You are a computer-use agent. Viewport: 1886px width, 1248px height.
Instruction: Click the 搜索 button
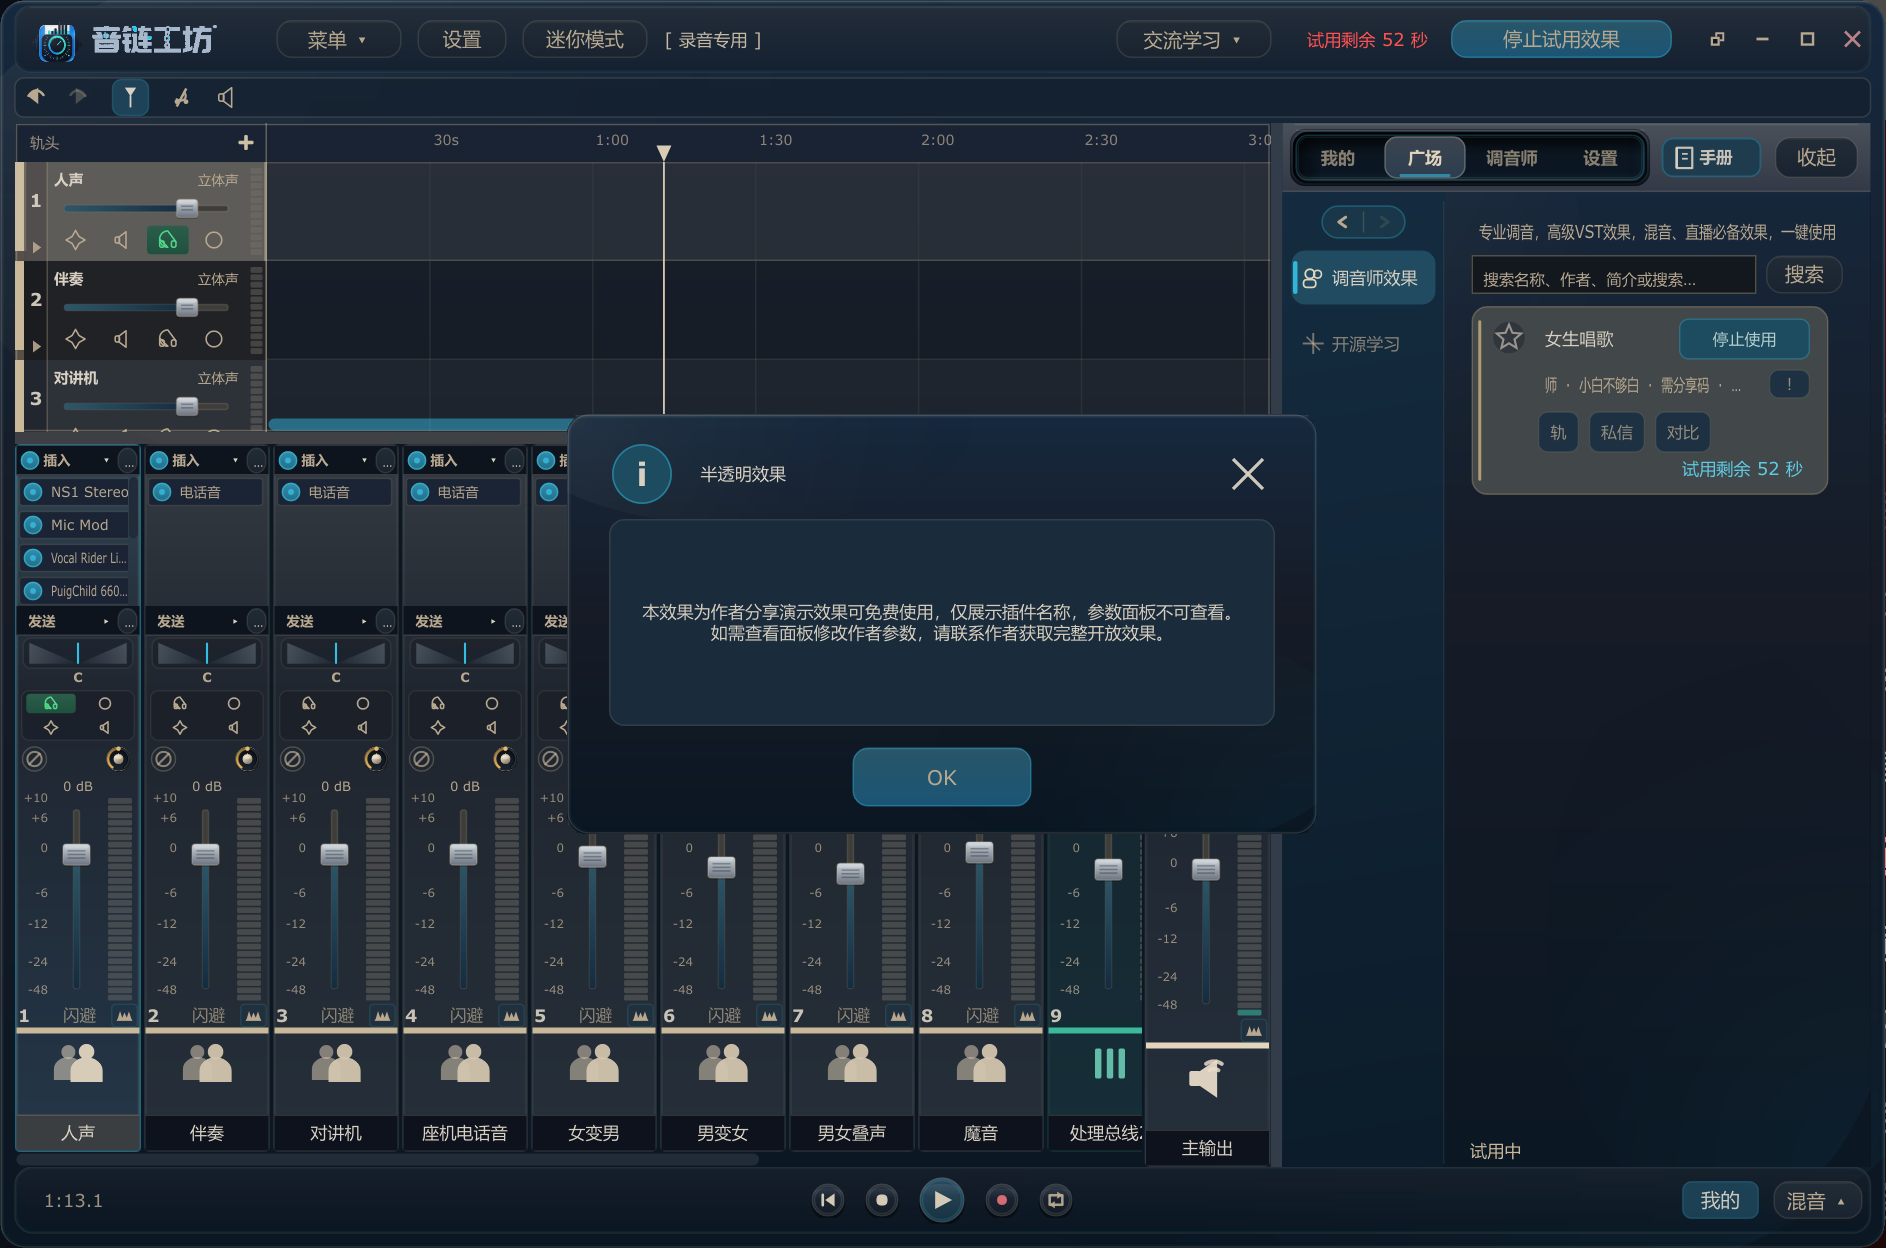point(1804,275)
